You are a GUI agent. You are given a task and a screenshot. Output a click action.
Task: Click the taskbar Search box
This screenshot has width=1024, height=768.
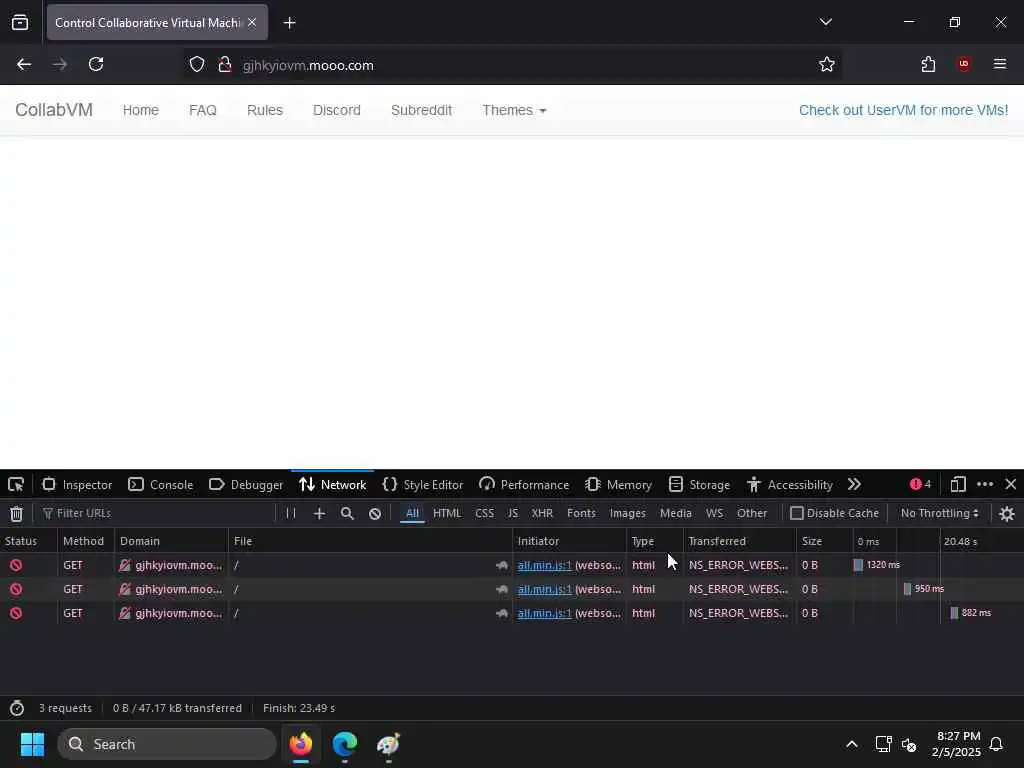click(x=167, y=744)
